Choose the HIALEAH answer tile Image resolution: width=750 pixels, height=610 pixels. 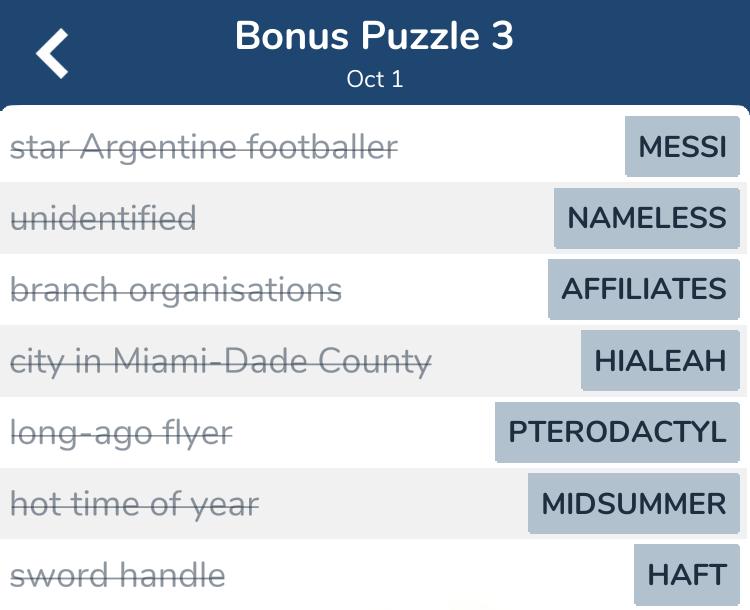click(x=660, y=360)
